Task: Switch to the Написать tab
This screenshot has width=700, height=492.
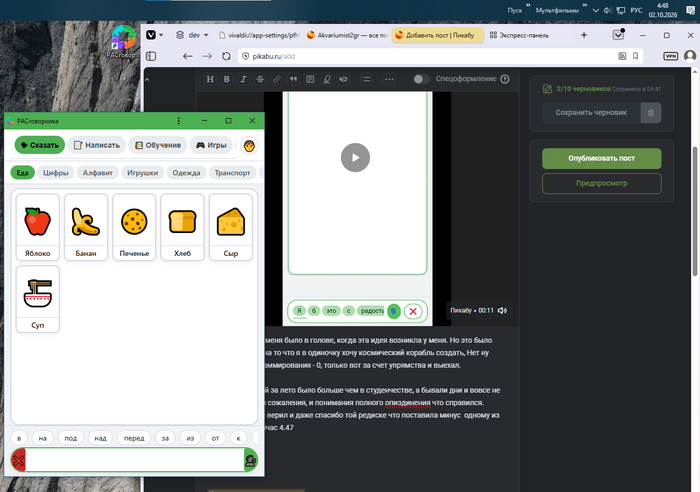Action: pyautogui.click(x=96, y=145)
